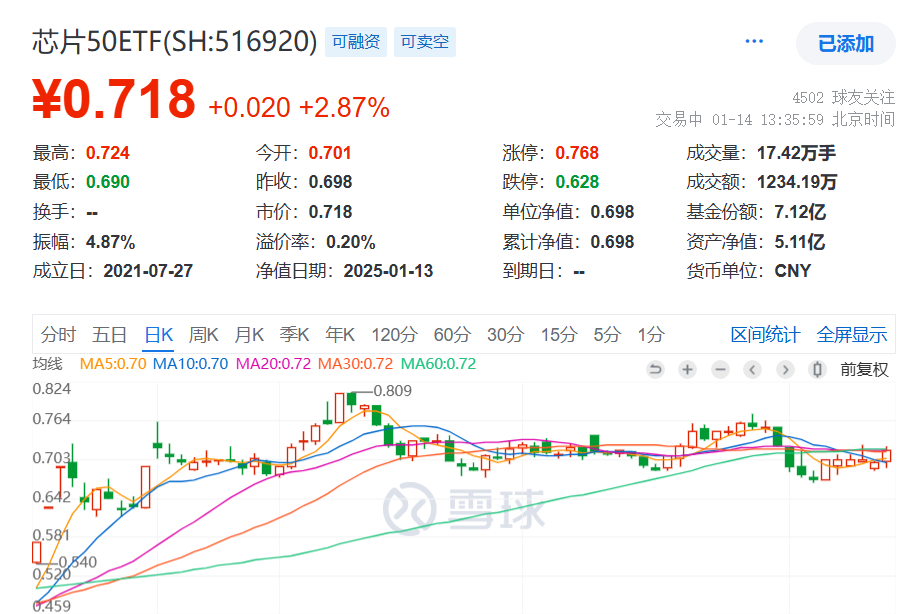Screen dimensions: 920x614
Task: Switch to the 周K weekly chart tab
Action: (203, 334)
